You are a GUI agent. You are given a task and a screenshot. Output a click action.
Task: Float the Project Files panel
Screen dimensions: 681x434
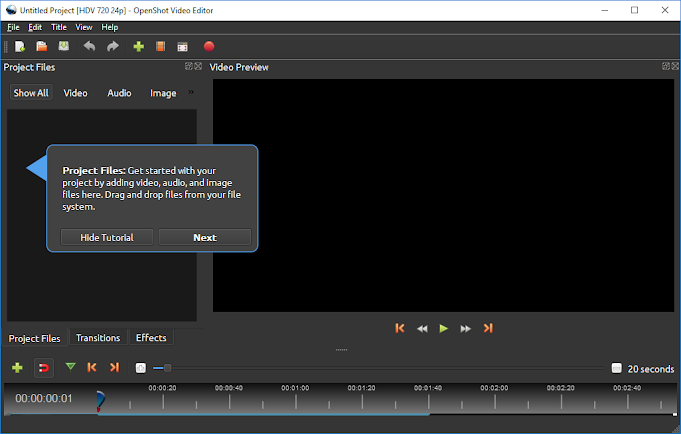tap(189, 66)
